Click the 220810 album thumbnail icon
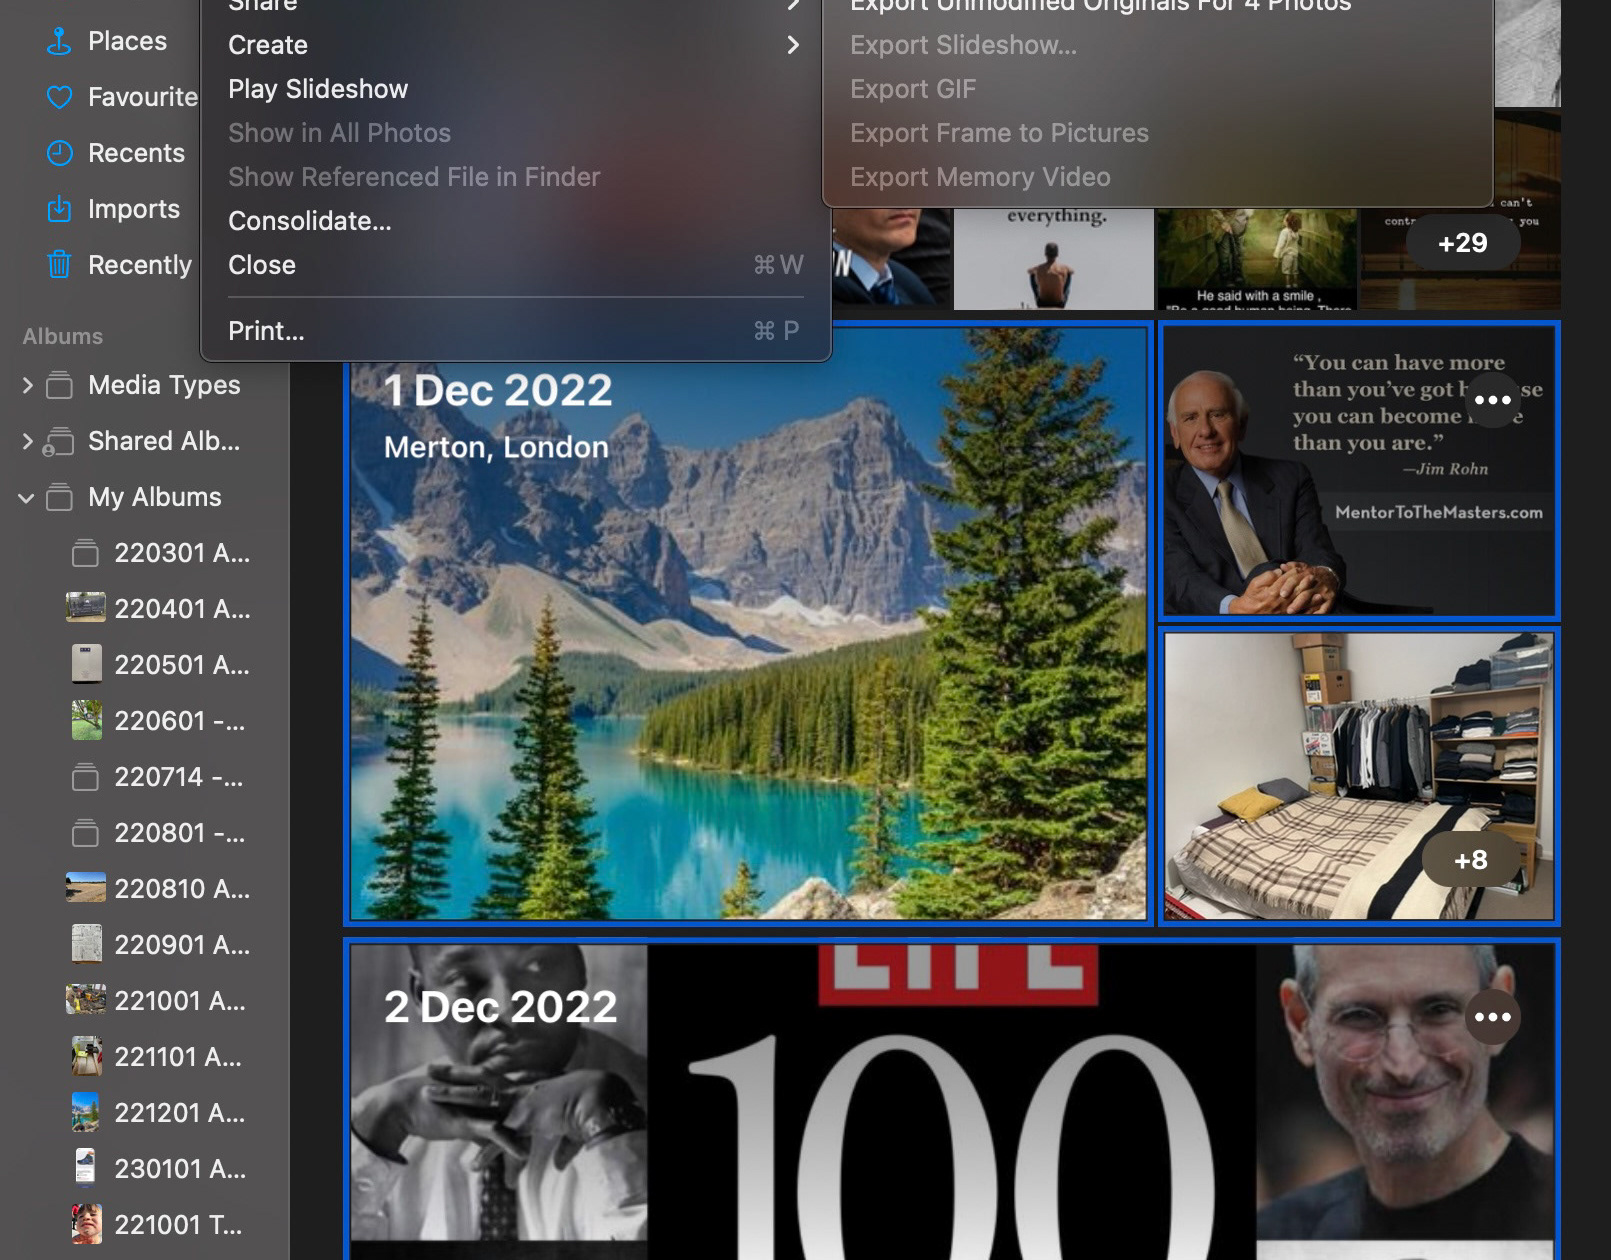 (x=86, y=888)
